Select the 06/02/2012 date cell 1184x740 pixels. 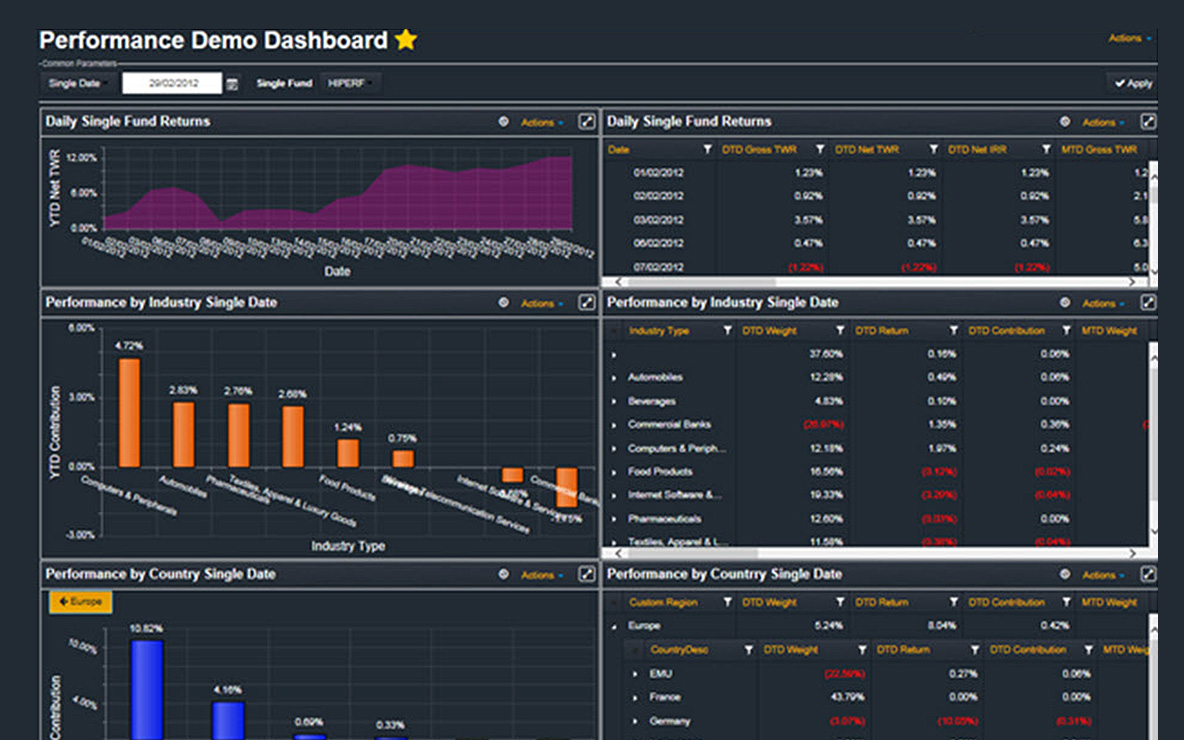(x=658, y=243)
